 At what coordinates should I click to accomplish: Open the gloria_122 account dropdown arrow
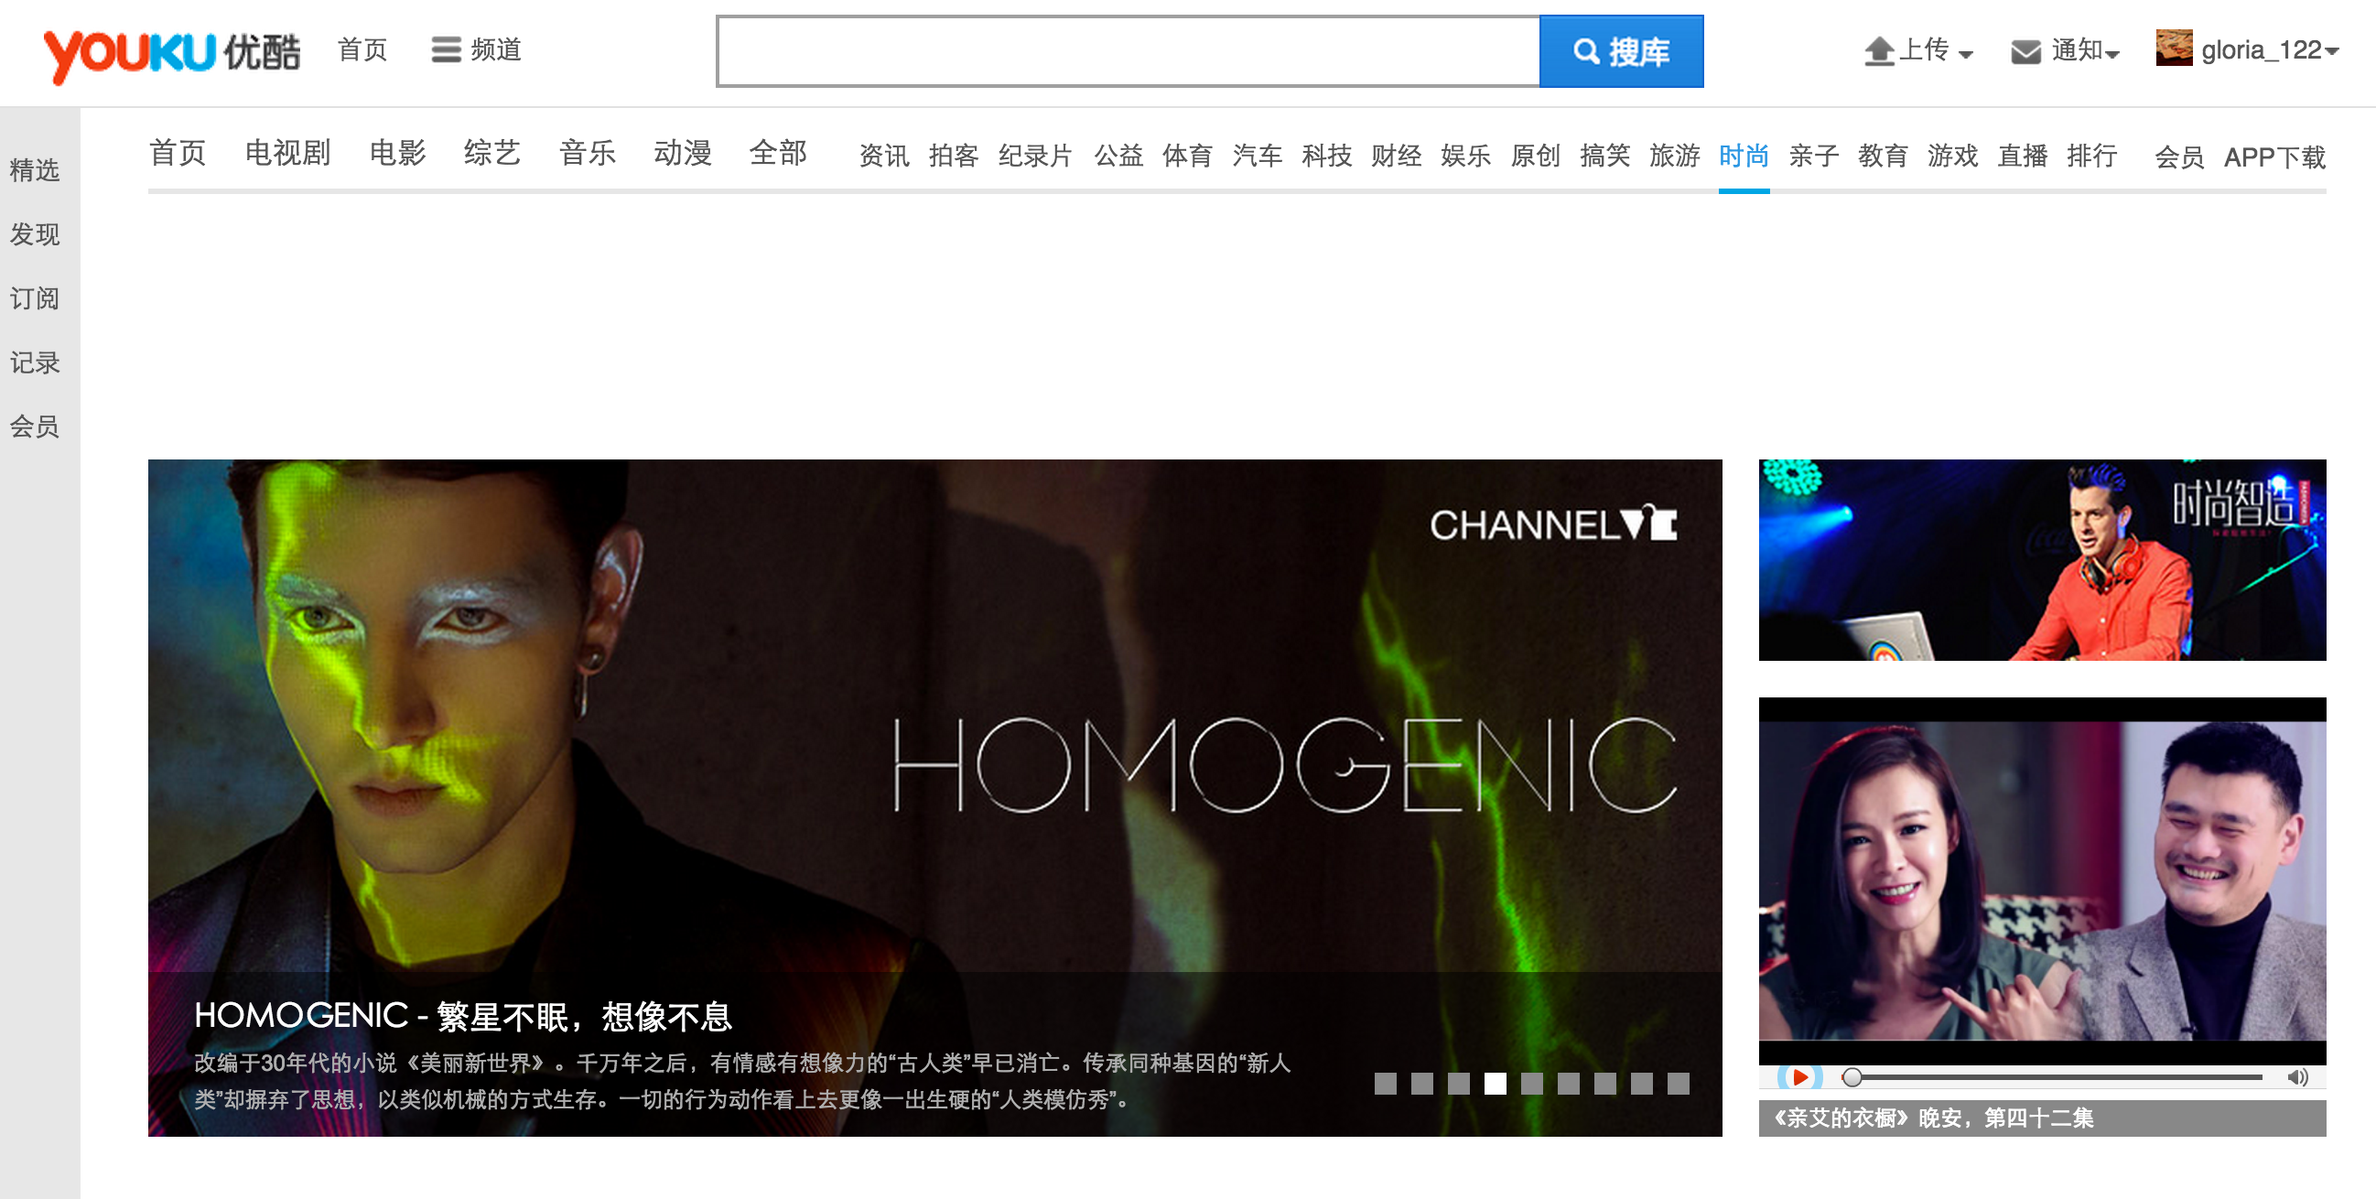(x=2332, y=51)
